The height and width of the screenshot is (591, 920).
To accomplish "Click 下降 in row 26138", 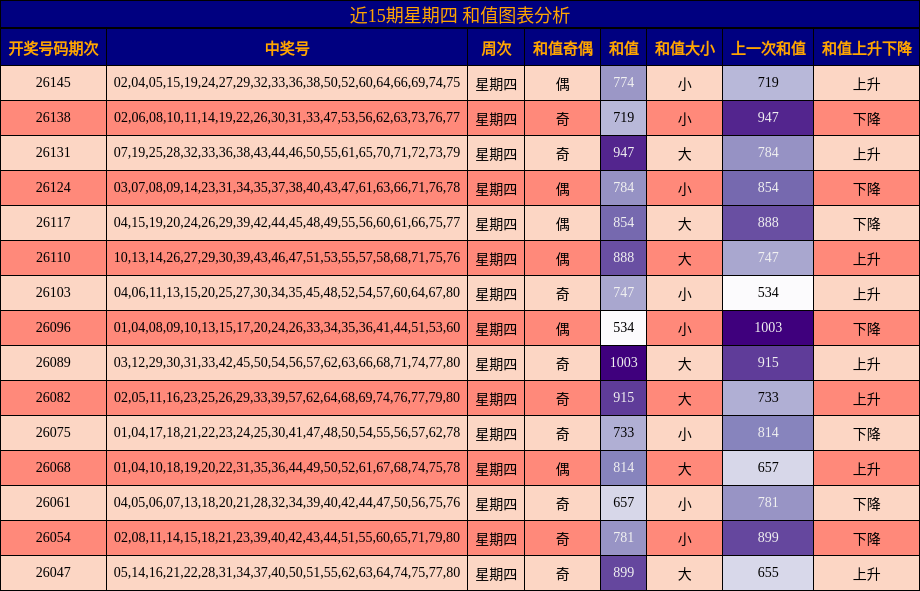I will (x=867, y=119).
